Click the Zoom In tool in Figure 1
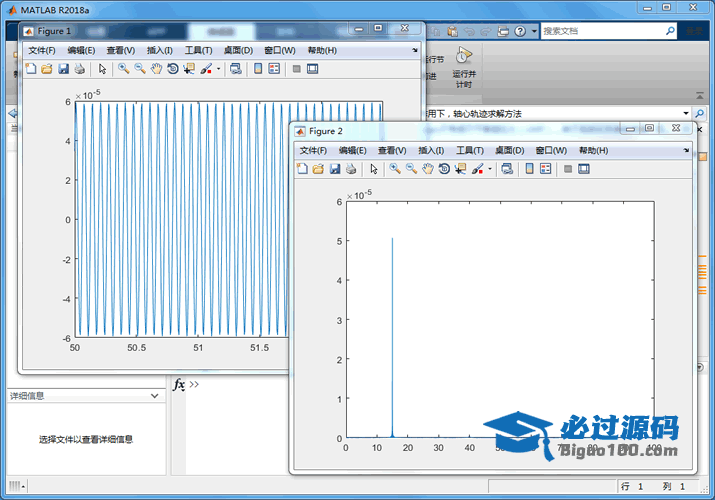 coord(123,69)
